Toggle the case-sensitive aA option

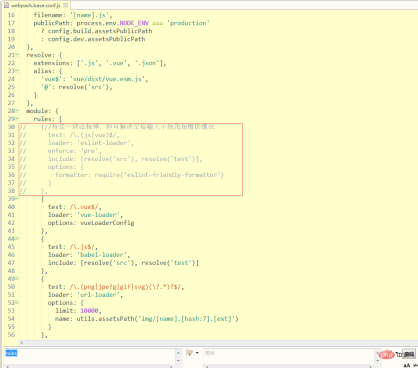point(407,366)
